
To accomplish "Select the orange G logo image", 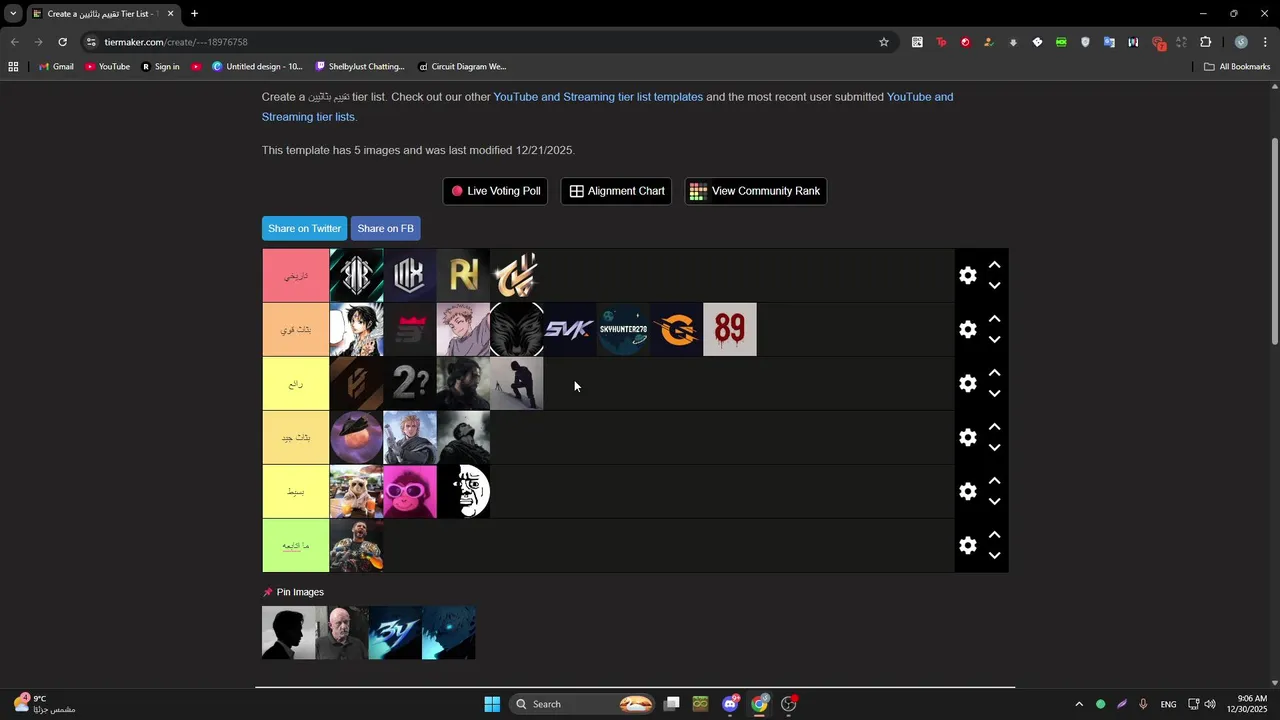I will click(676, 329).
